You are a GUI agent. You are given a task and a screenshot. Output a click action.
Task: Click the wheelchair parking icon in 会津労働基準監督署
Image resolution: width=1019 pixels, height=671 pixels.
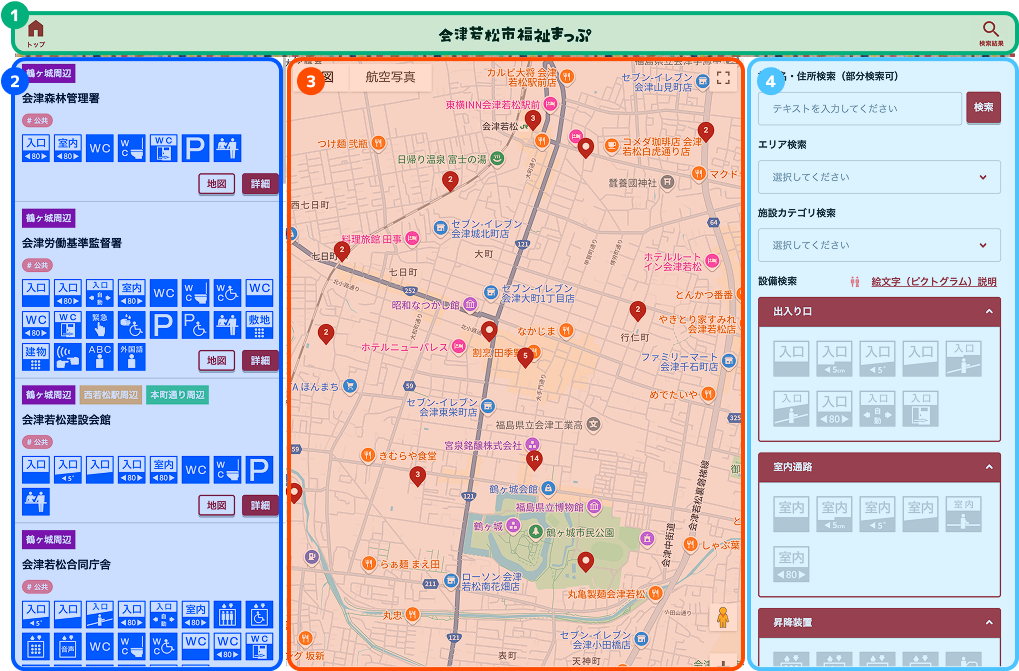point(195,325)
